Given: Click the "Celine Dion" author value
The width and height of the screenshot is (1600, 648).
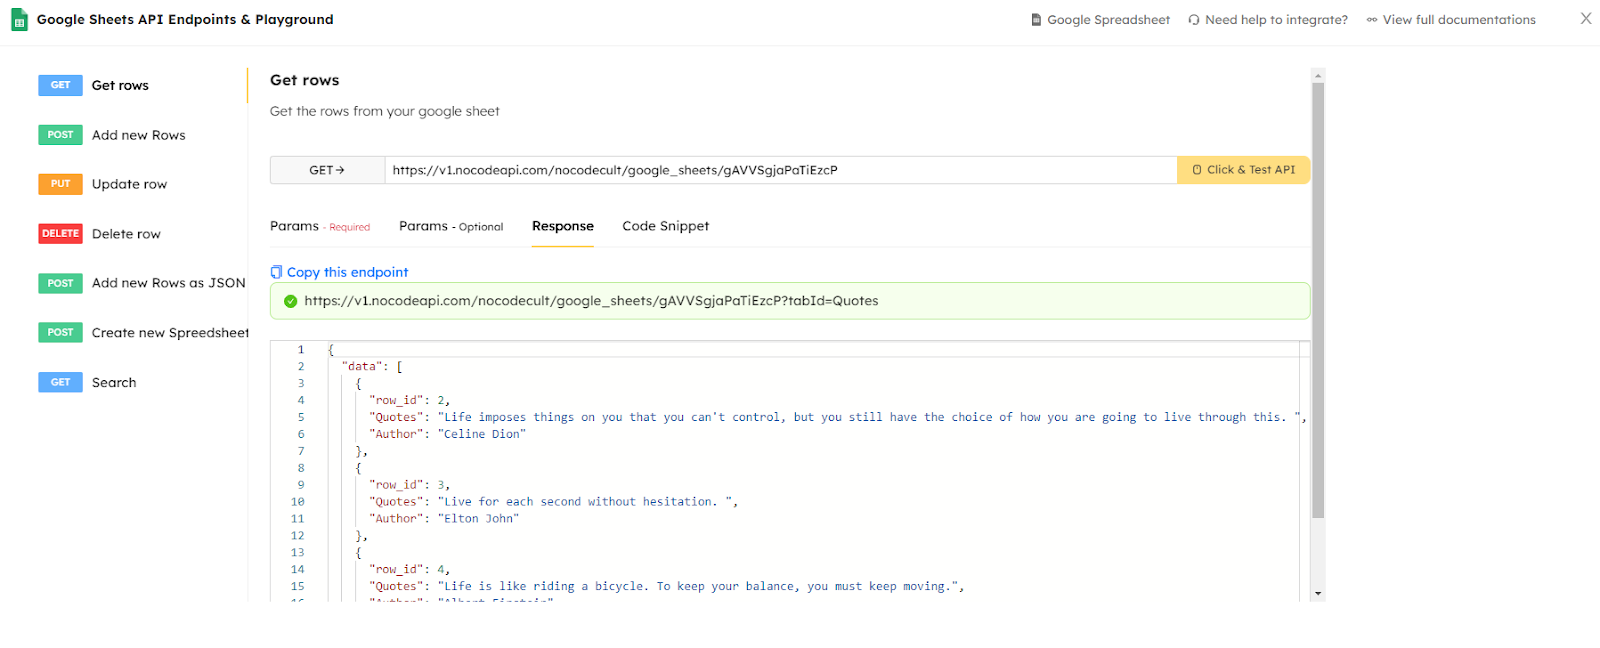Looking at the screenshot, I should (481, 434).
